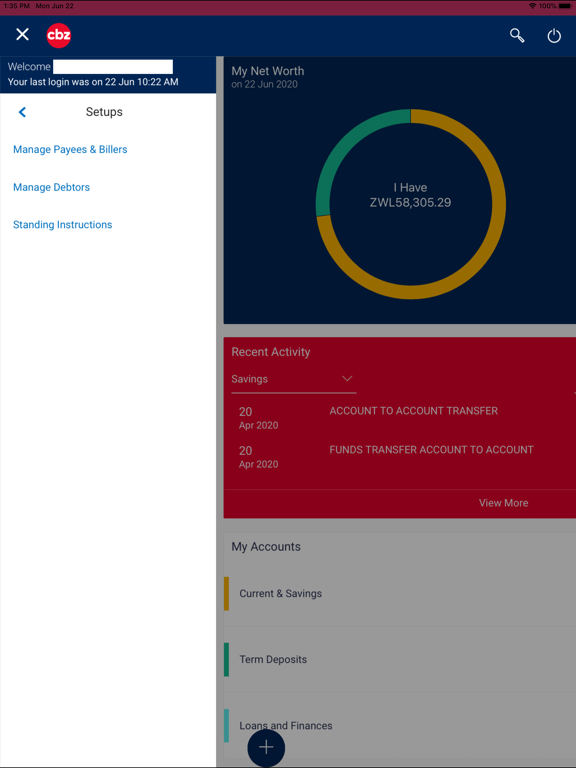Tap the Wi-Fi status icon
The height and width of the screenshot is (768, 576).
click(x=532, y=6)
